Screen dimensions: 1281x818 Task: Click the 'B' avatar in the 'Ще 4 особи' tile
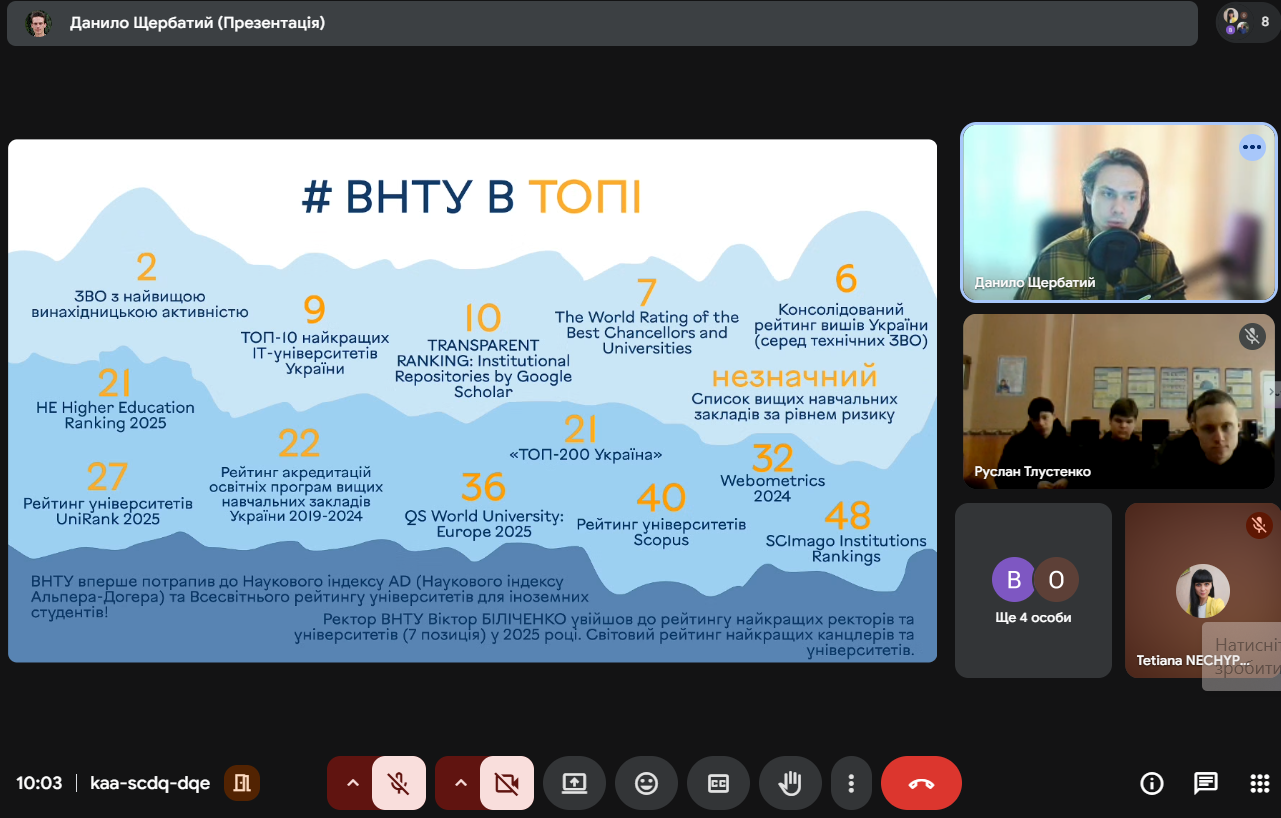pos(1013,579)
